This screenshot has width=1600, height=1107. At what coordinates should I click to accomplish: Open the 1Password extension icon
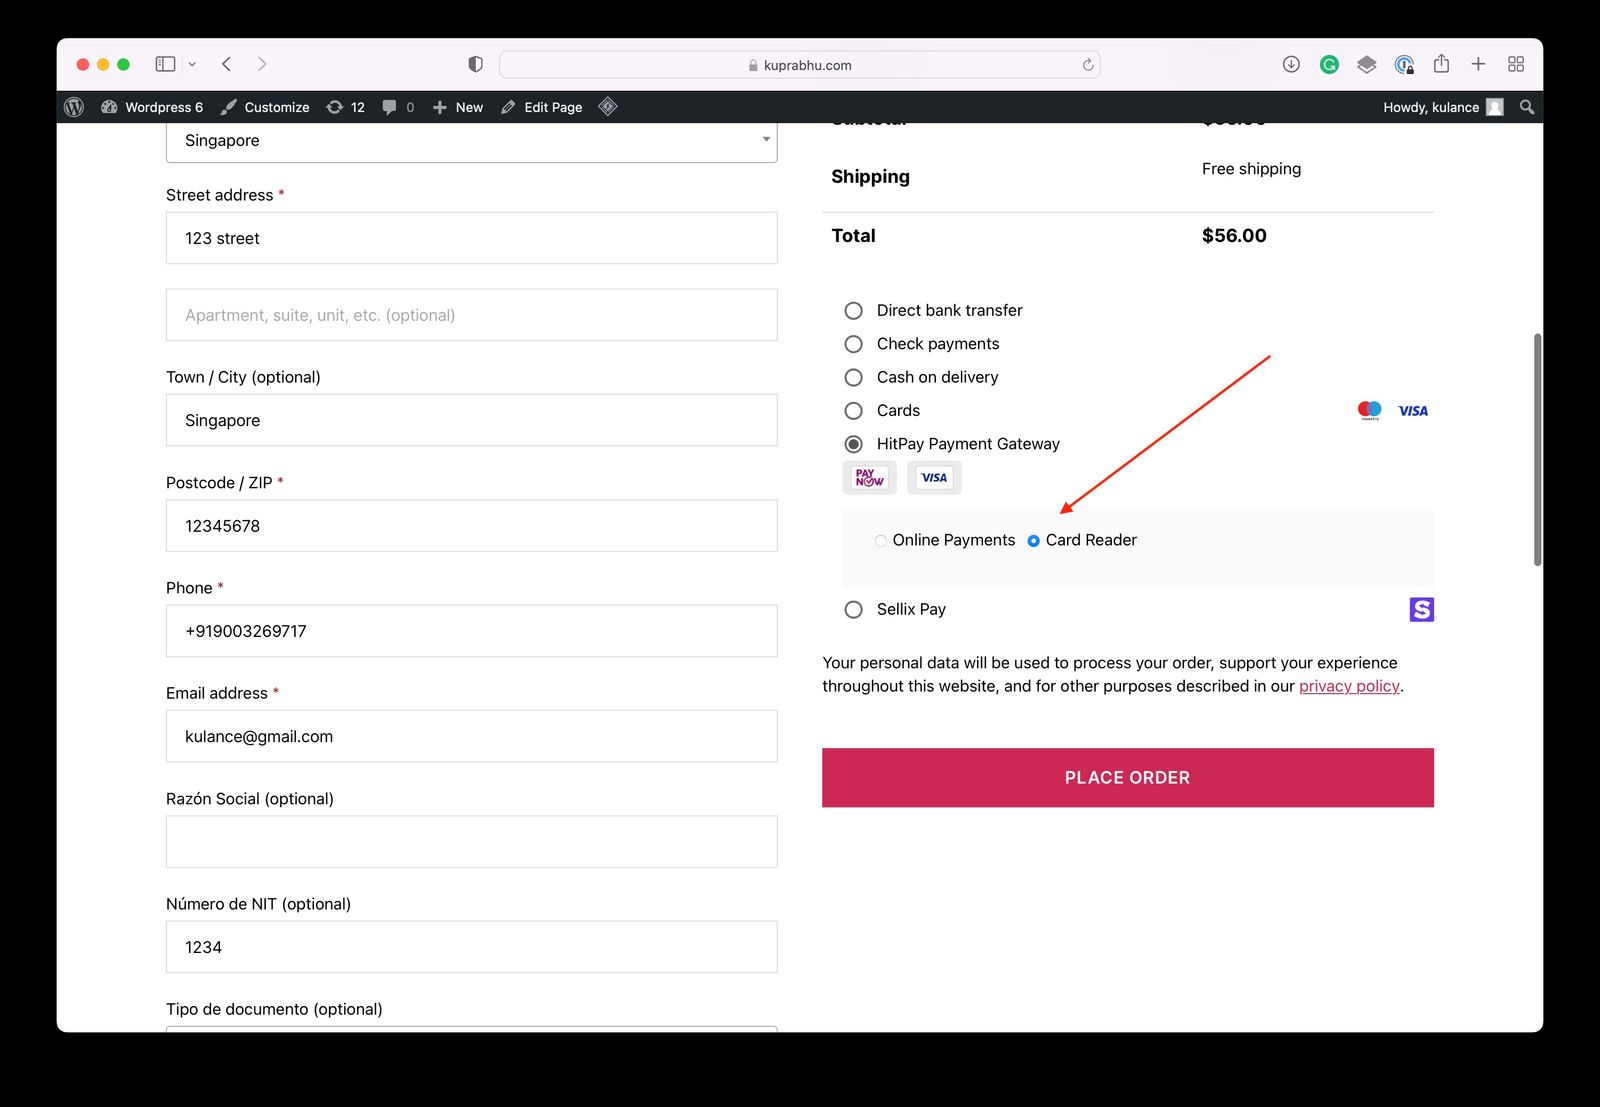pos(1403,63)
